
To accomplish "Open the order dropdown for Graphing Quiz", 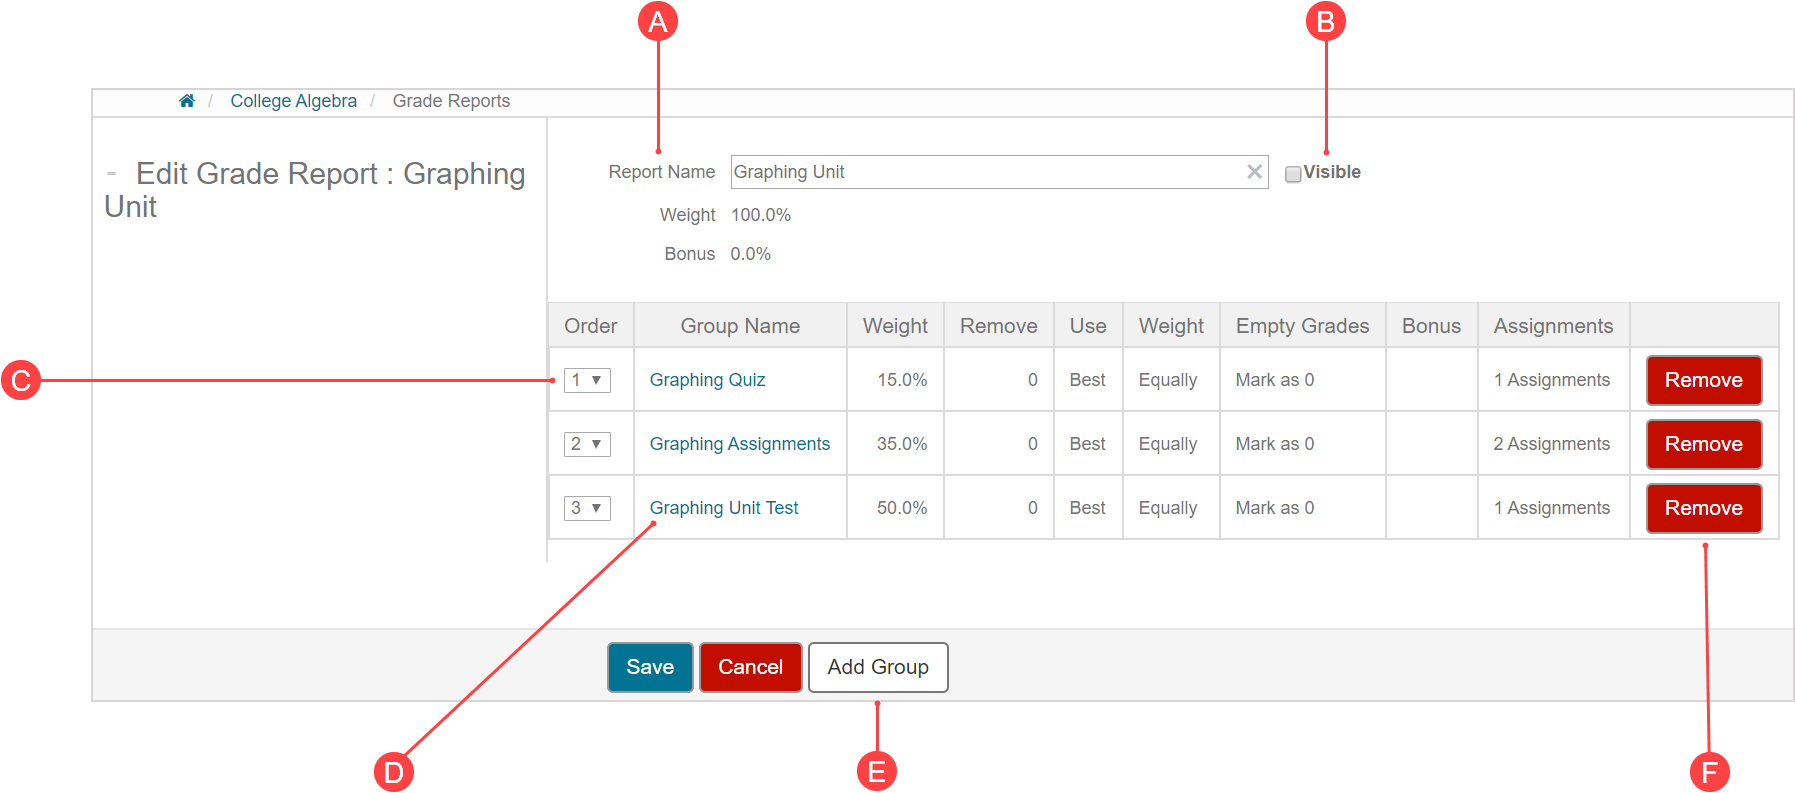I will [587, 380].
